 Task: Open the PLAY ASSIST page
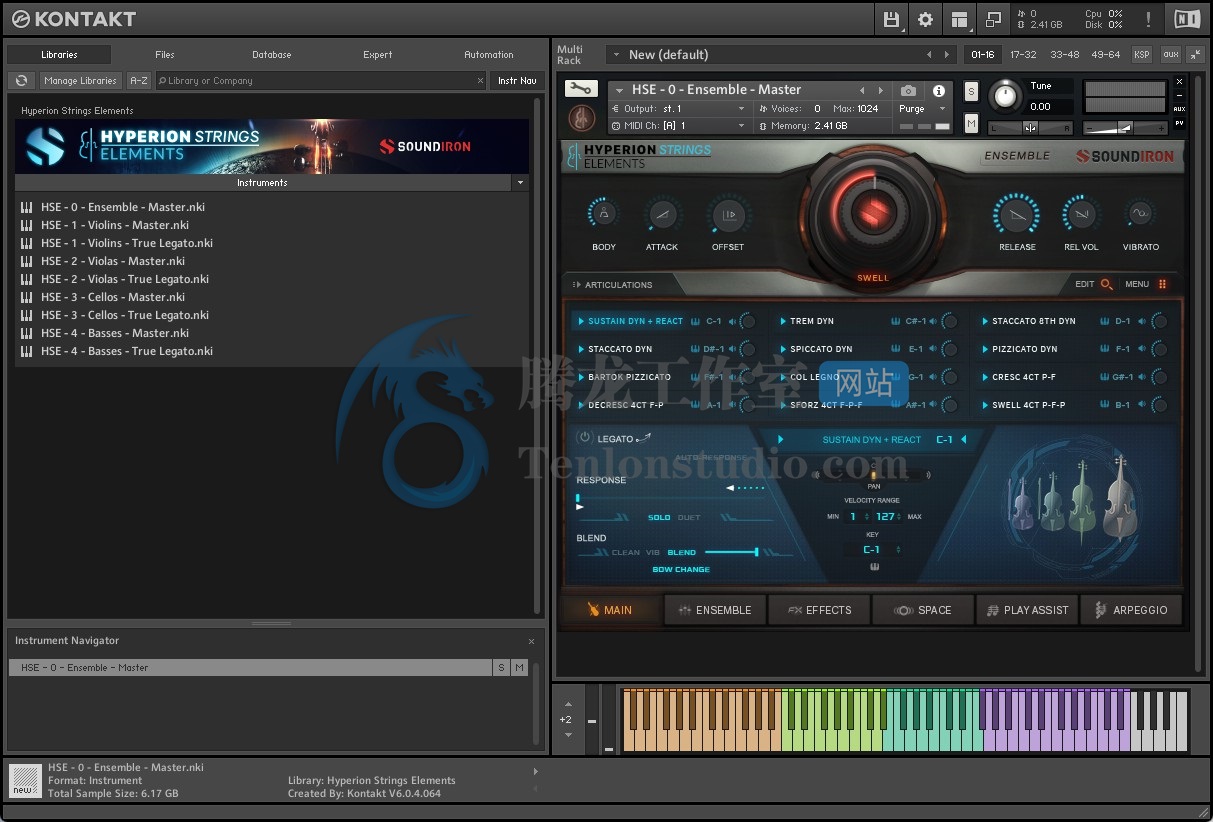(x=1027, y=610)
